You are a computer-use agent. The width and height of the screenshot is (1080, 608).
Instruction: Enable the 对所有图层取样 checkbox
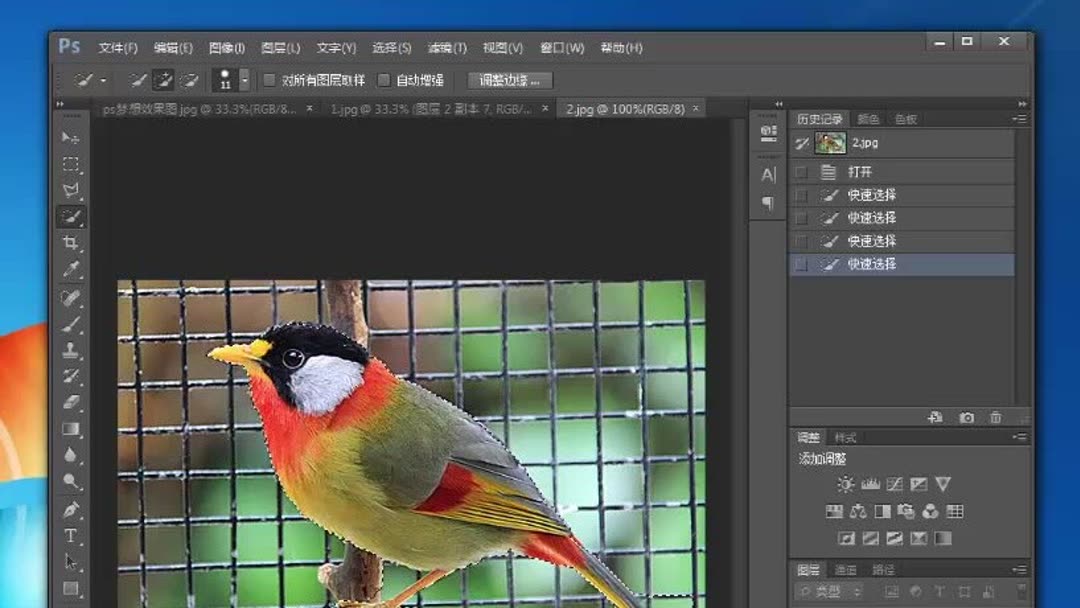click(268, 80)
